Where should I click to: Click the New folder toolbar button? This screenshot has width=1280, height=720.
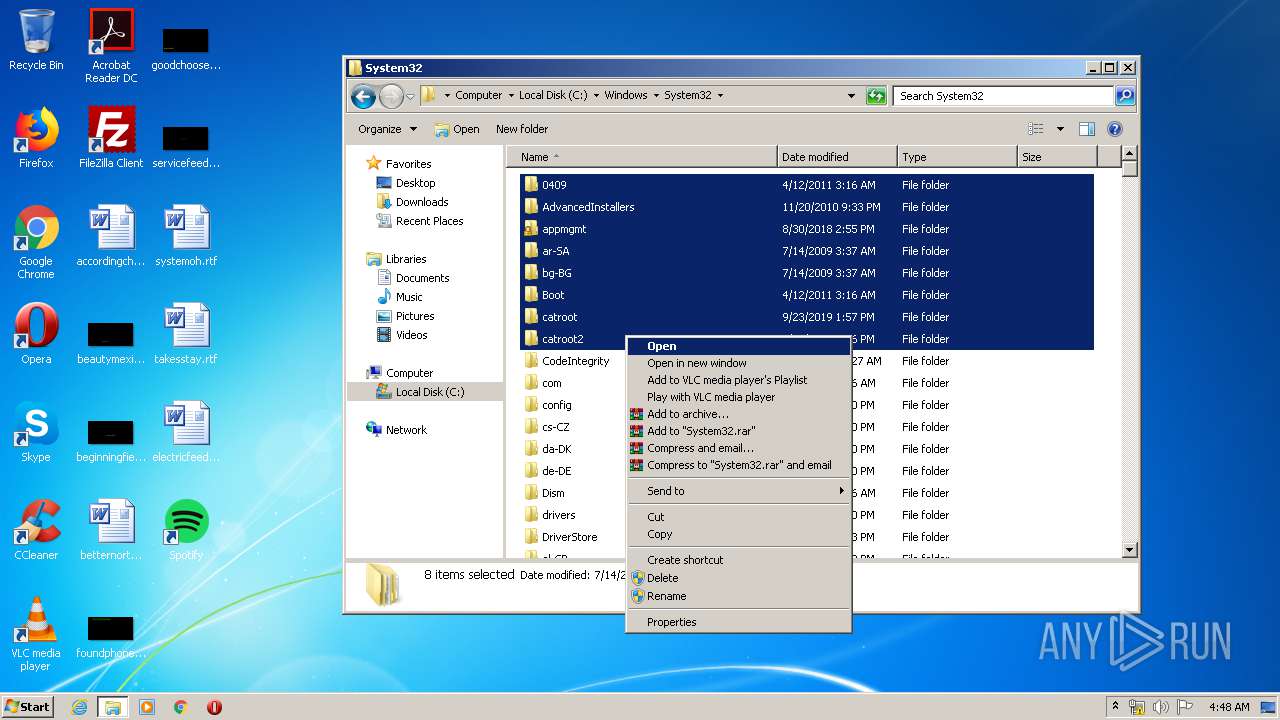pos(522,129)
